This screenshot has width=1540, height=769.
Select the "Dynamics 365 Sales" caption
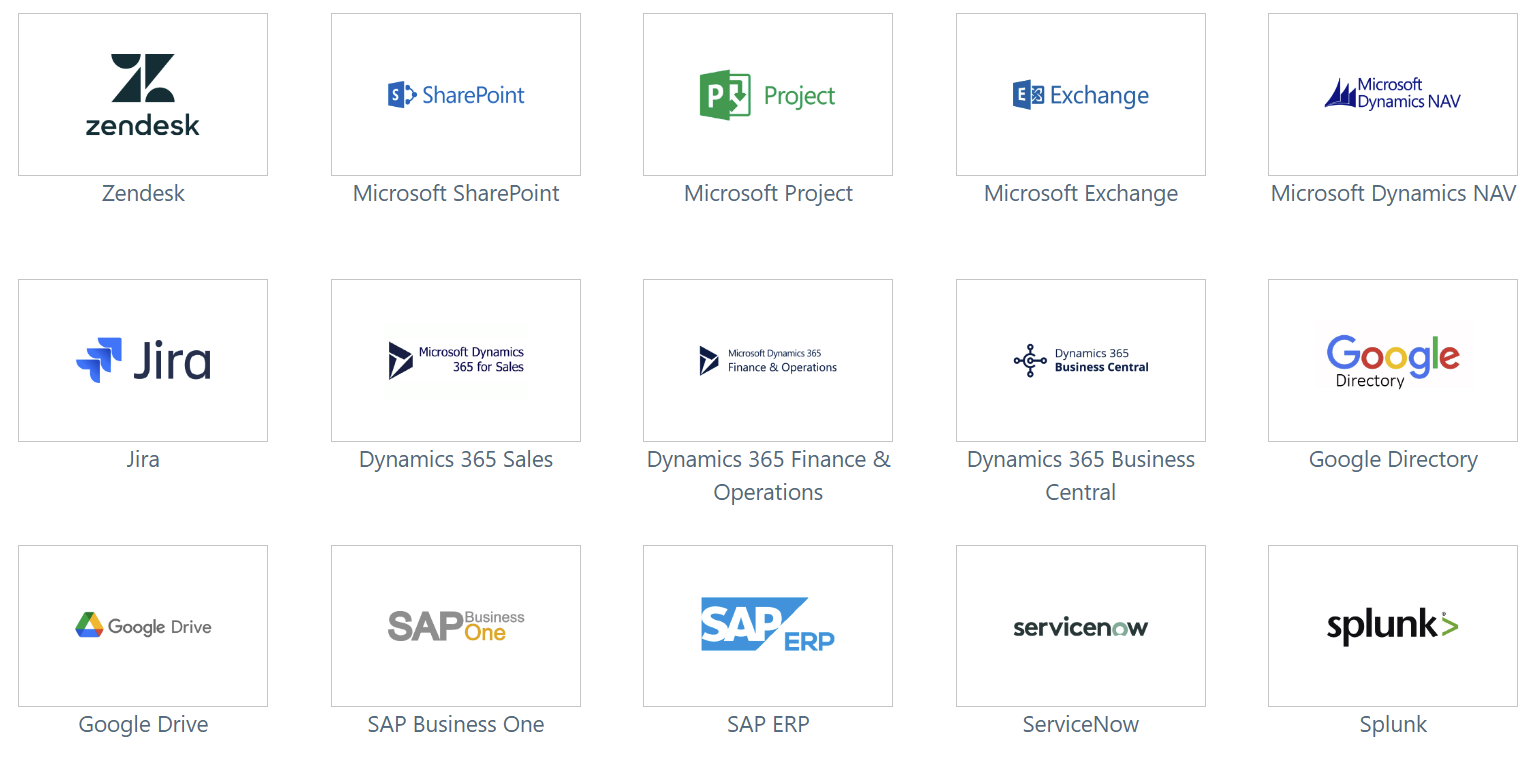click(x=456, y=460)
